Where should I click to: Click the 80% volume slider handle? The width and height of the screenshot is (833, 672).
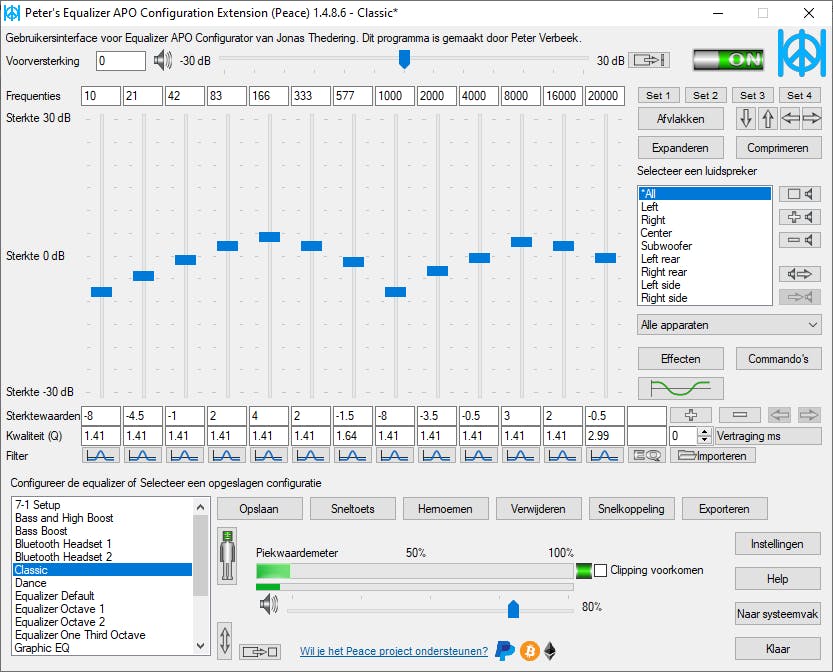[x=513, y=609]
